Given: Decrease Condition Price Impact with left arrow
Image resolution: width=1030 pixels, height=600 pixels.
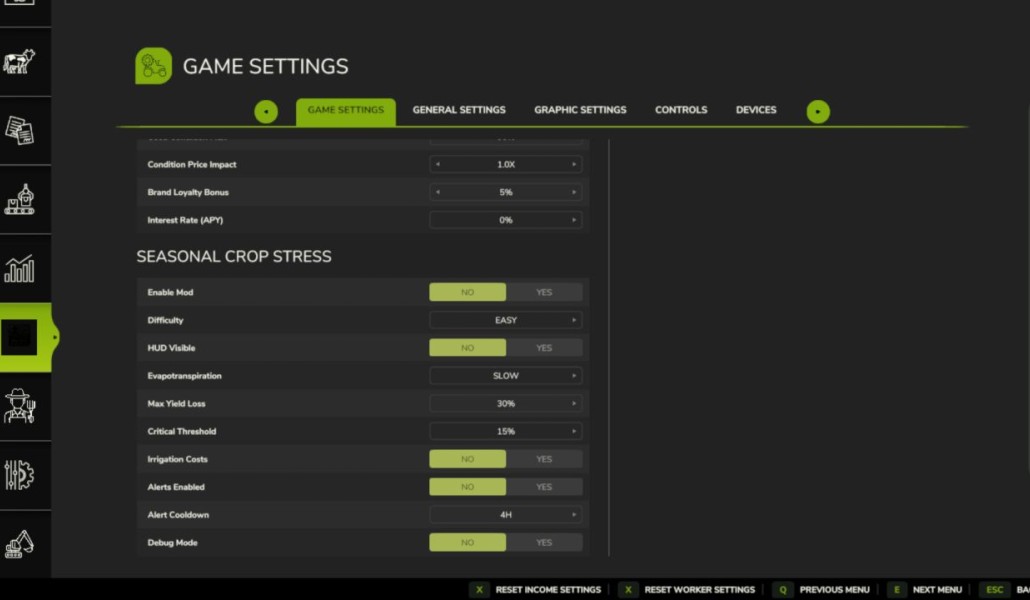Looking at the screenshot, I should pyautogui.click(x=438, y=164).
